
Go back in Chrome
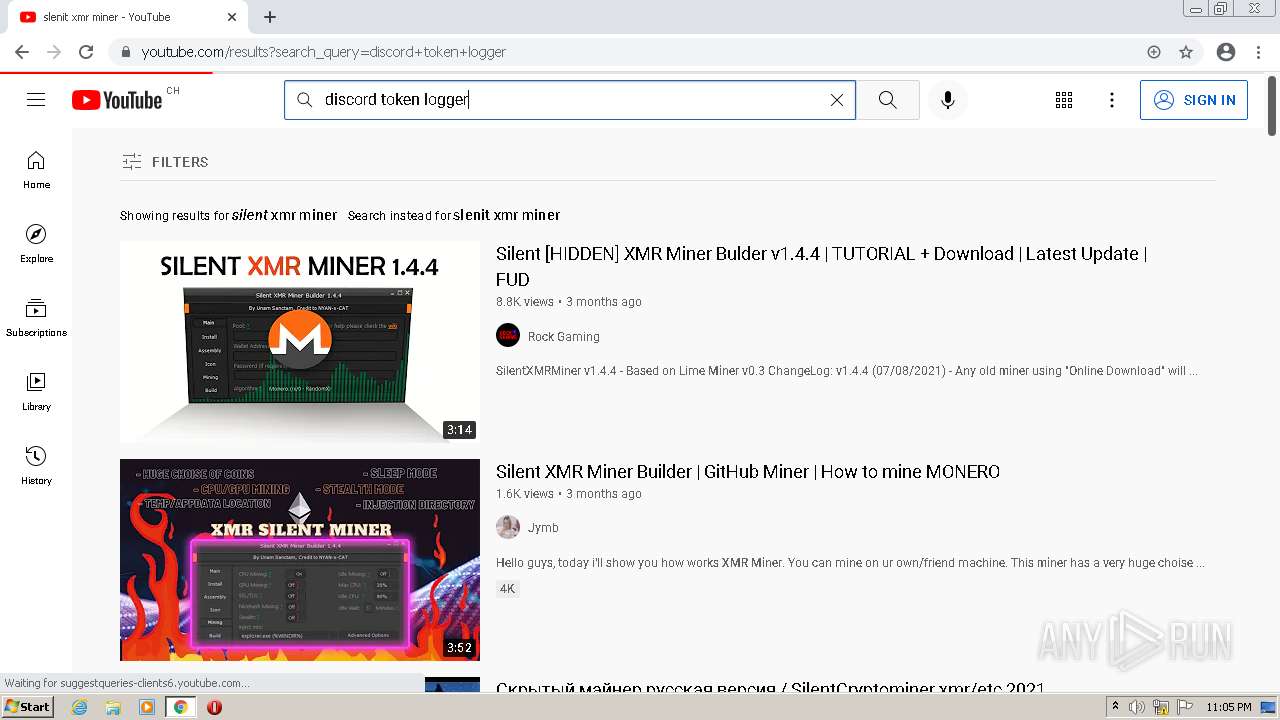click(x=22, y=52)
